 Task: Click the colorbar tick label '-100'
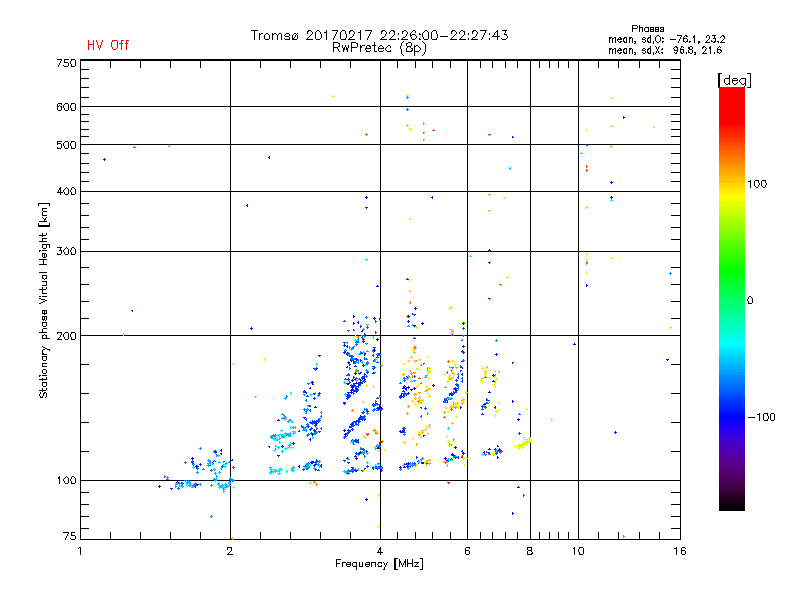pyautogui.click(x=761, y=417)
